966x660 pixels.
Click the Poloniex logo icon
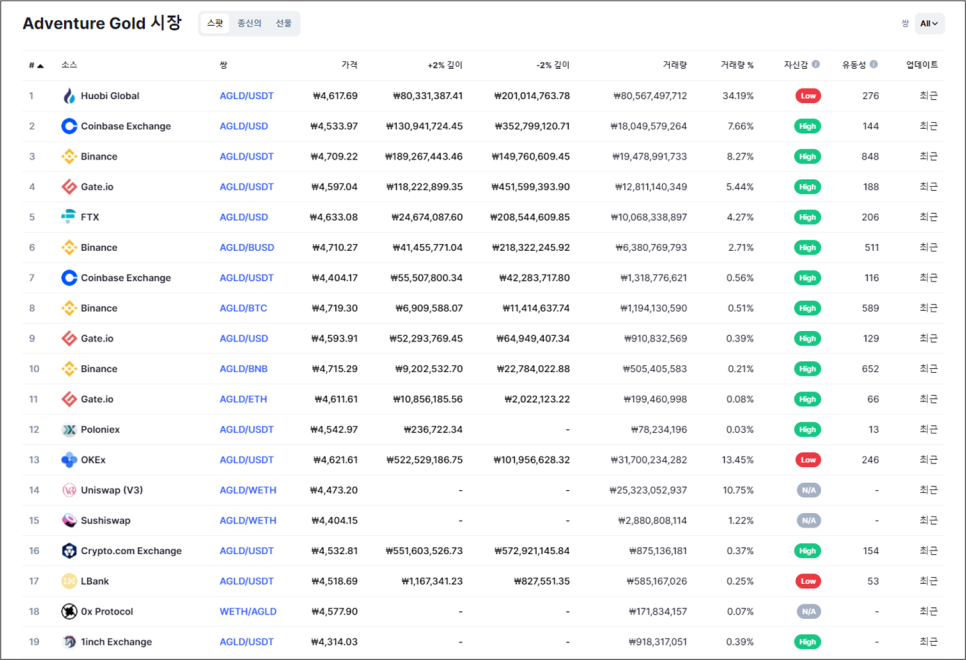click(x=69, y=430)
